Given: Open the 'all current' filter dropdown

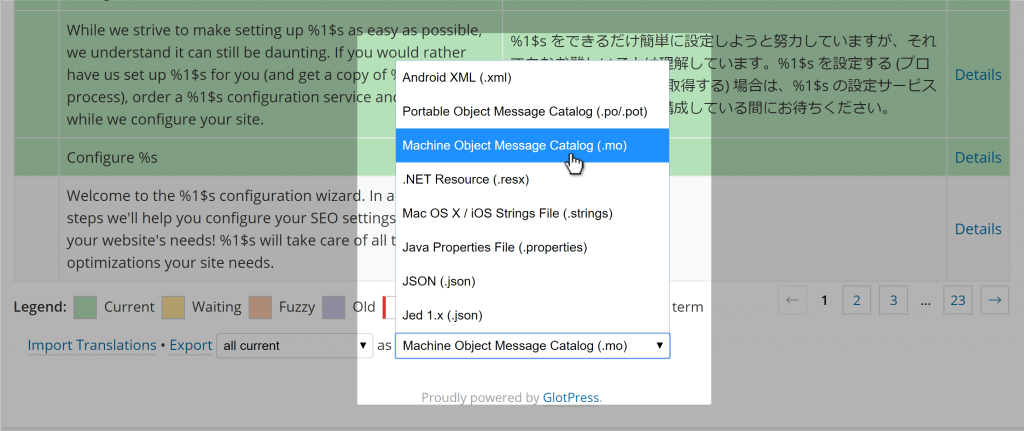Looking at the screenshot, I should [x=294, y=346].
